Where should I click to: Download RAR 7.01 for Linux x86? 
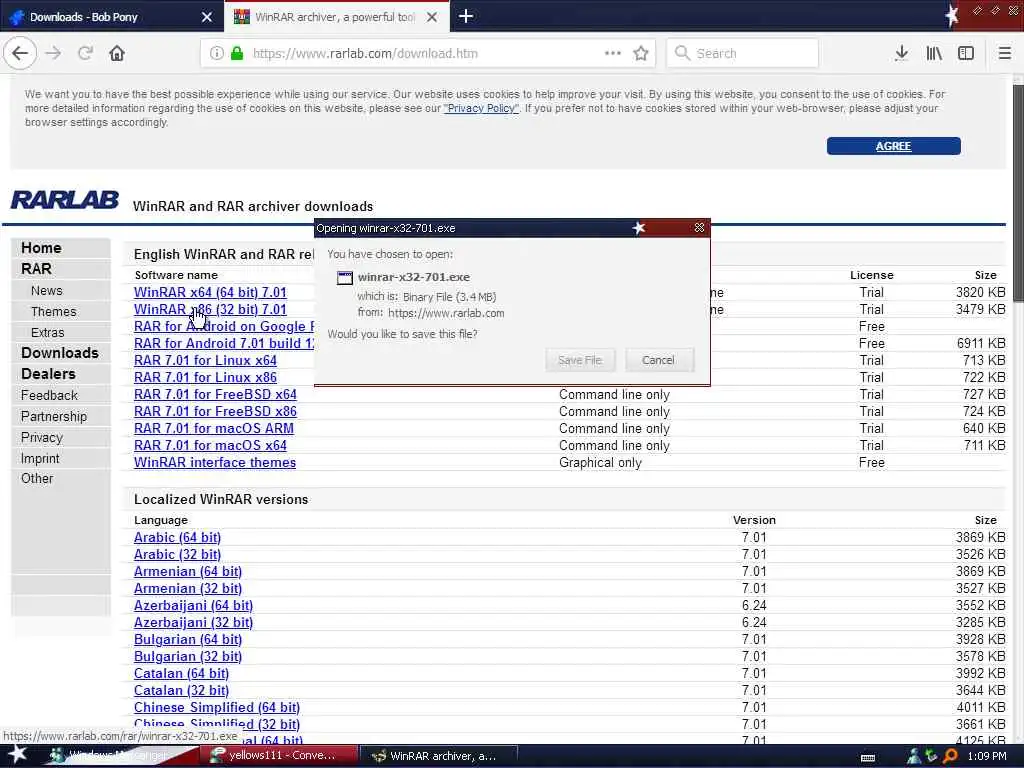click(x=205, y=377)
